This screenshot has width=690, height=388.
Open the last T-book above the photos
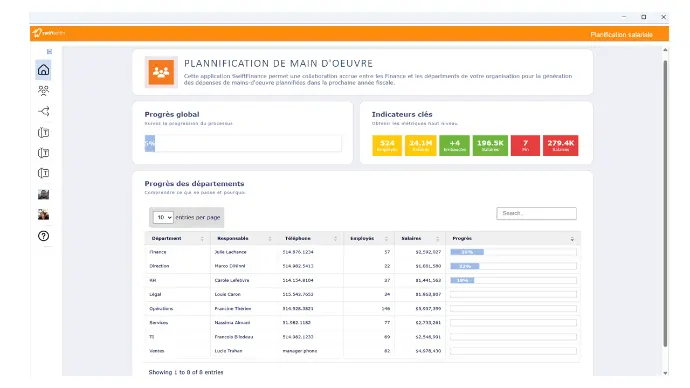43,173
